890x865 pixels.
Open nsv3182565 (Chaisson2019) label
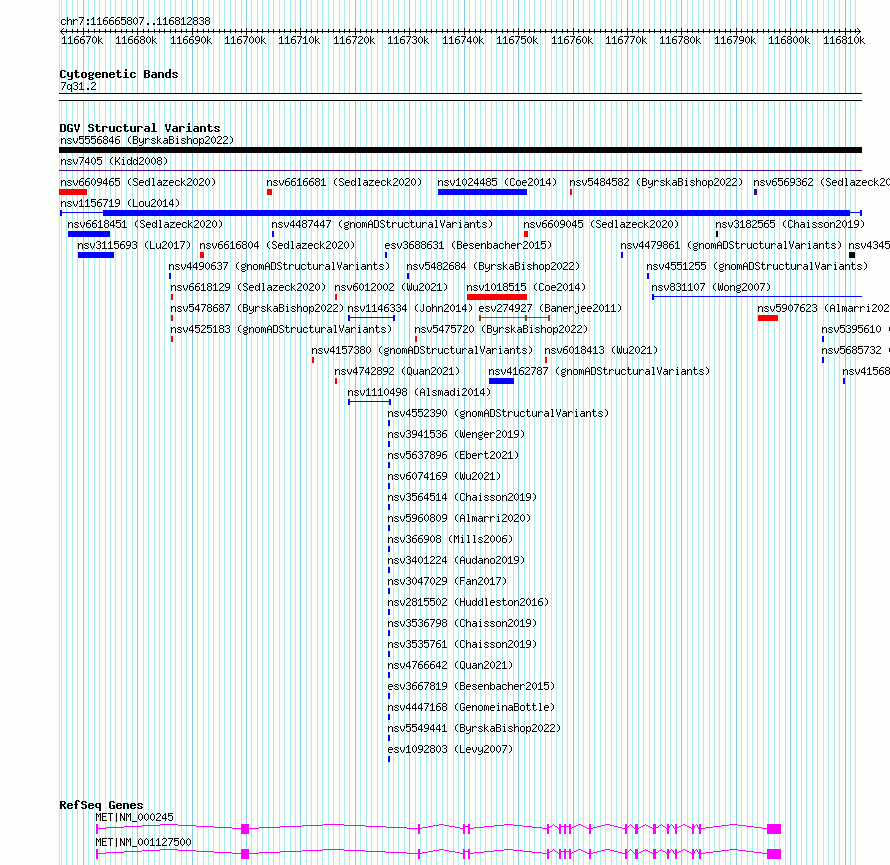pyautogui.click(x=790, y=224)
